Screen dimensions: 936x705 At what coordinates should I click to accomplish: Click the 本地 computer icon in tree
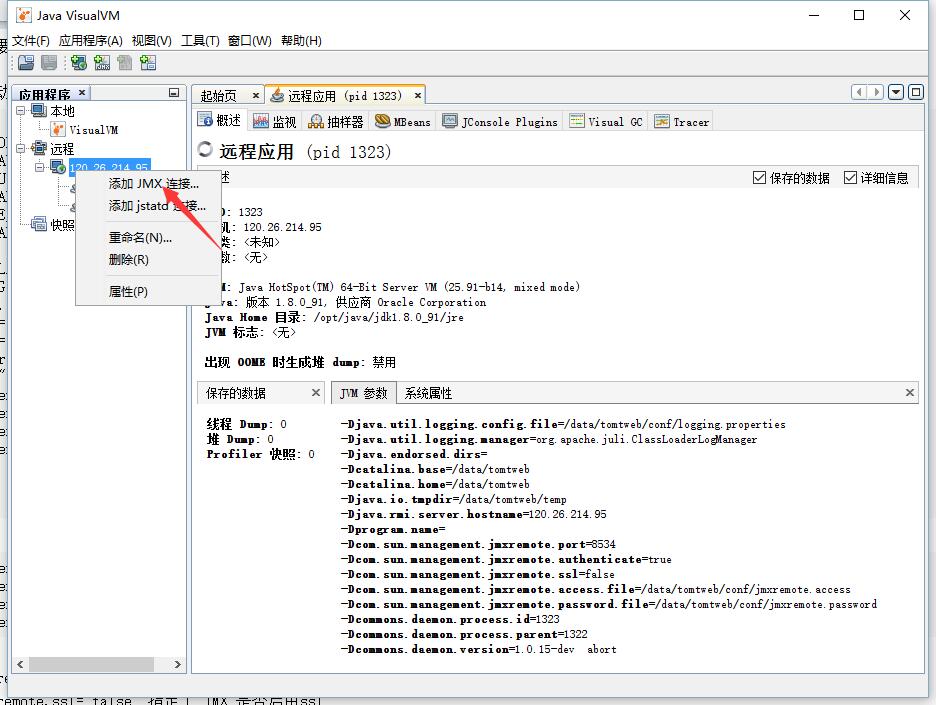tap(39, 110)
